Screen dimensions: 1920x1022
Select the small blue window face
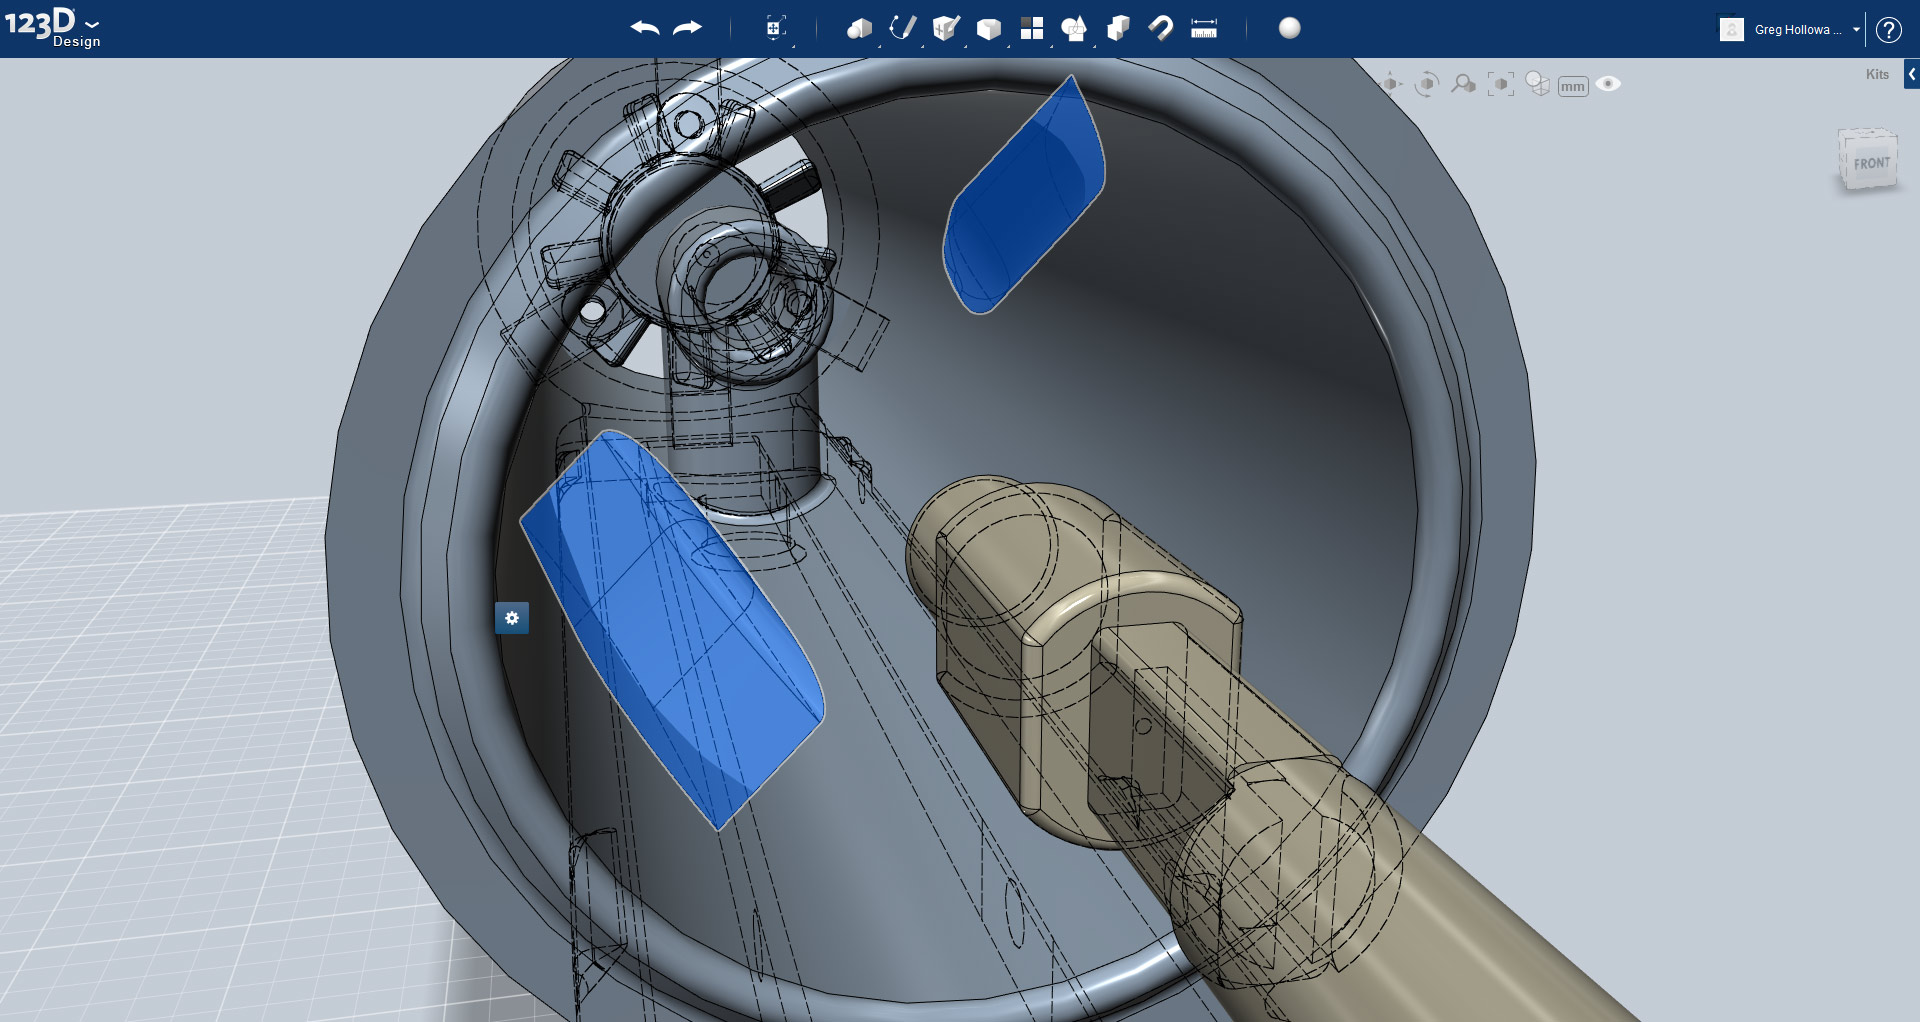pos(1025,195)
